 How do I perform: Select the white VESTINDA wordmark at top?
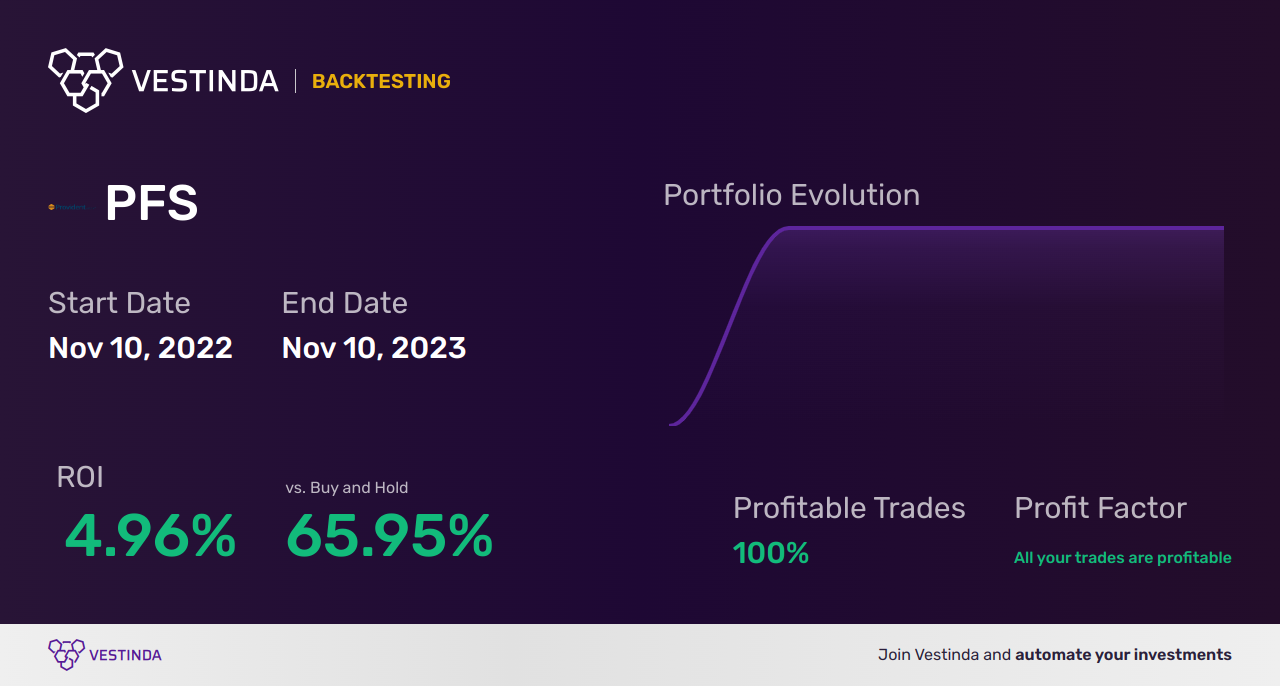pyautogui.click(x=205, y=81)
